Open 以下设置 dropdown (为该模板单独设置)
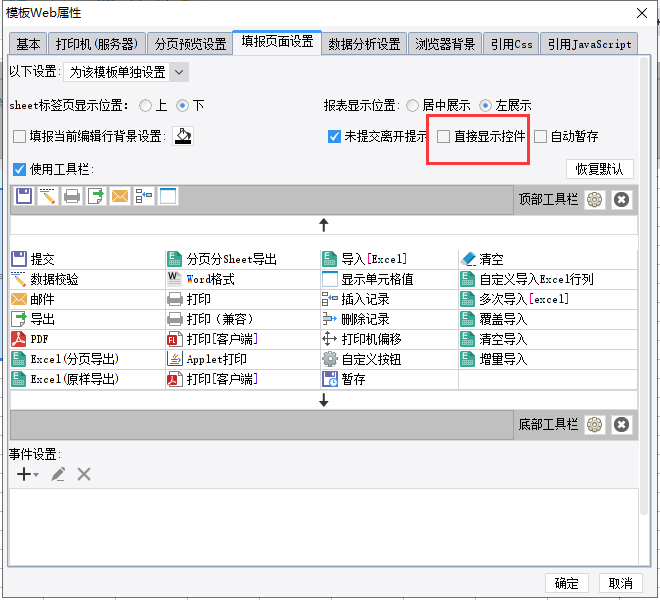The image size is (660, 600). [126, 72]
